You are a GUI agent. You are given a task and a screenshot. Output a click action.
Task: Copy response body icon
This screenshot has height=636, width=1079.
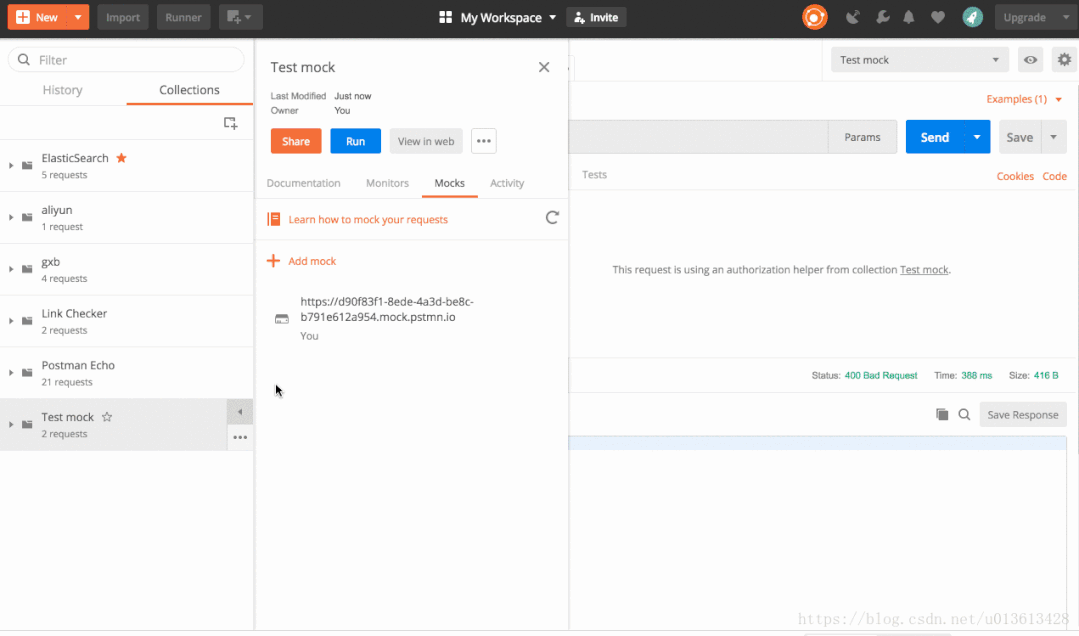point(942,414)
